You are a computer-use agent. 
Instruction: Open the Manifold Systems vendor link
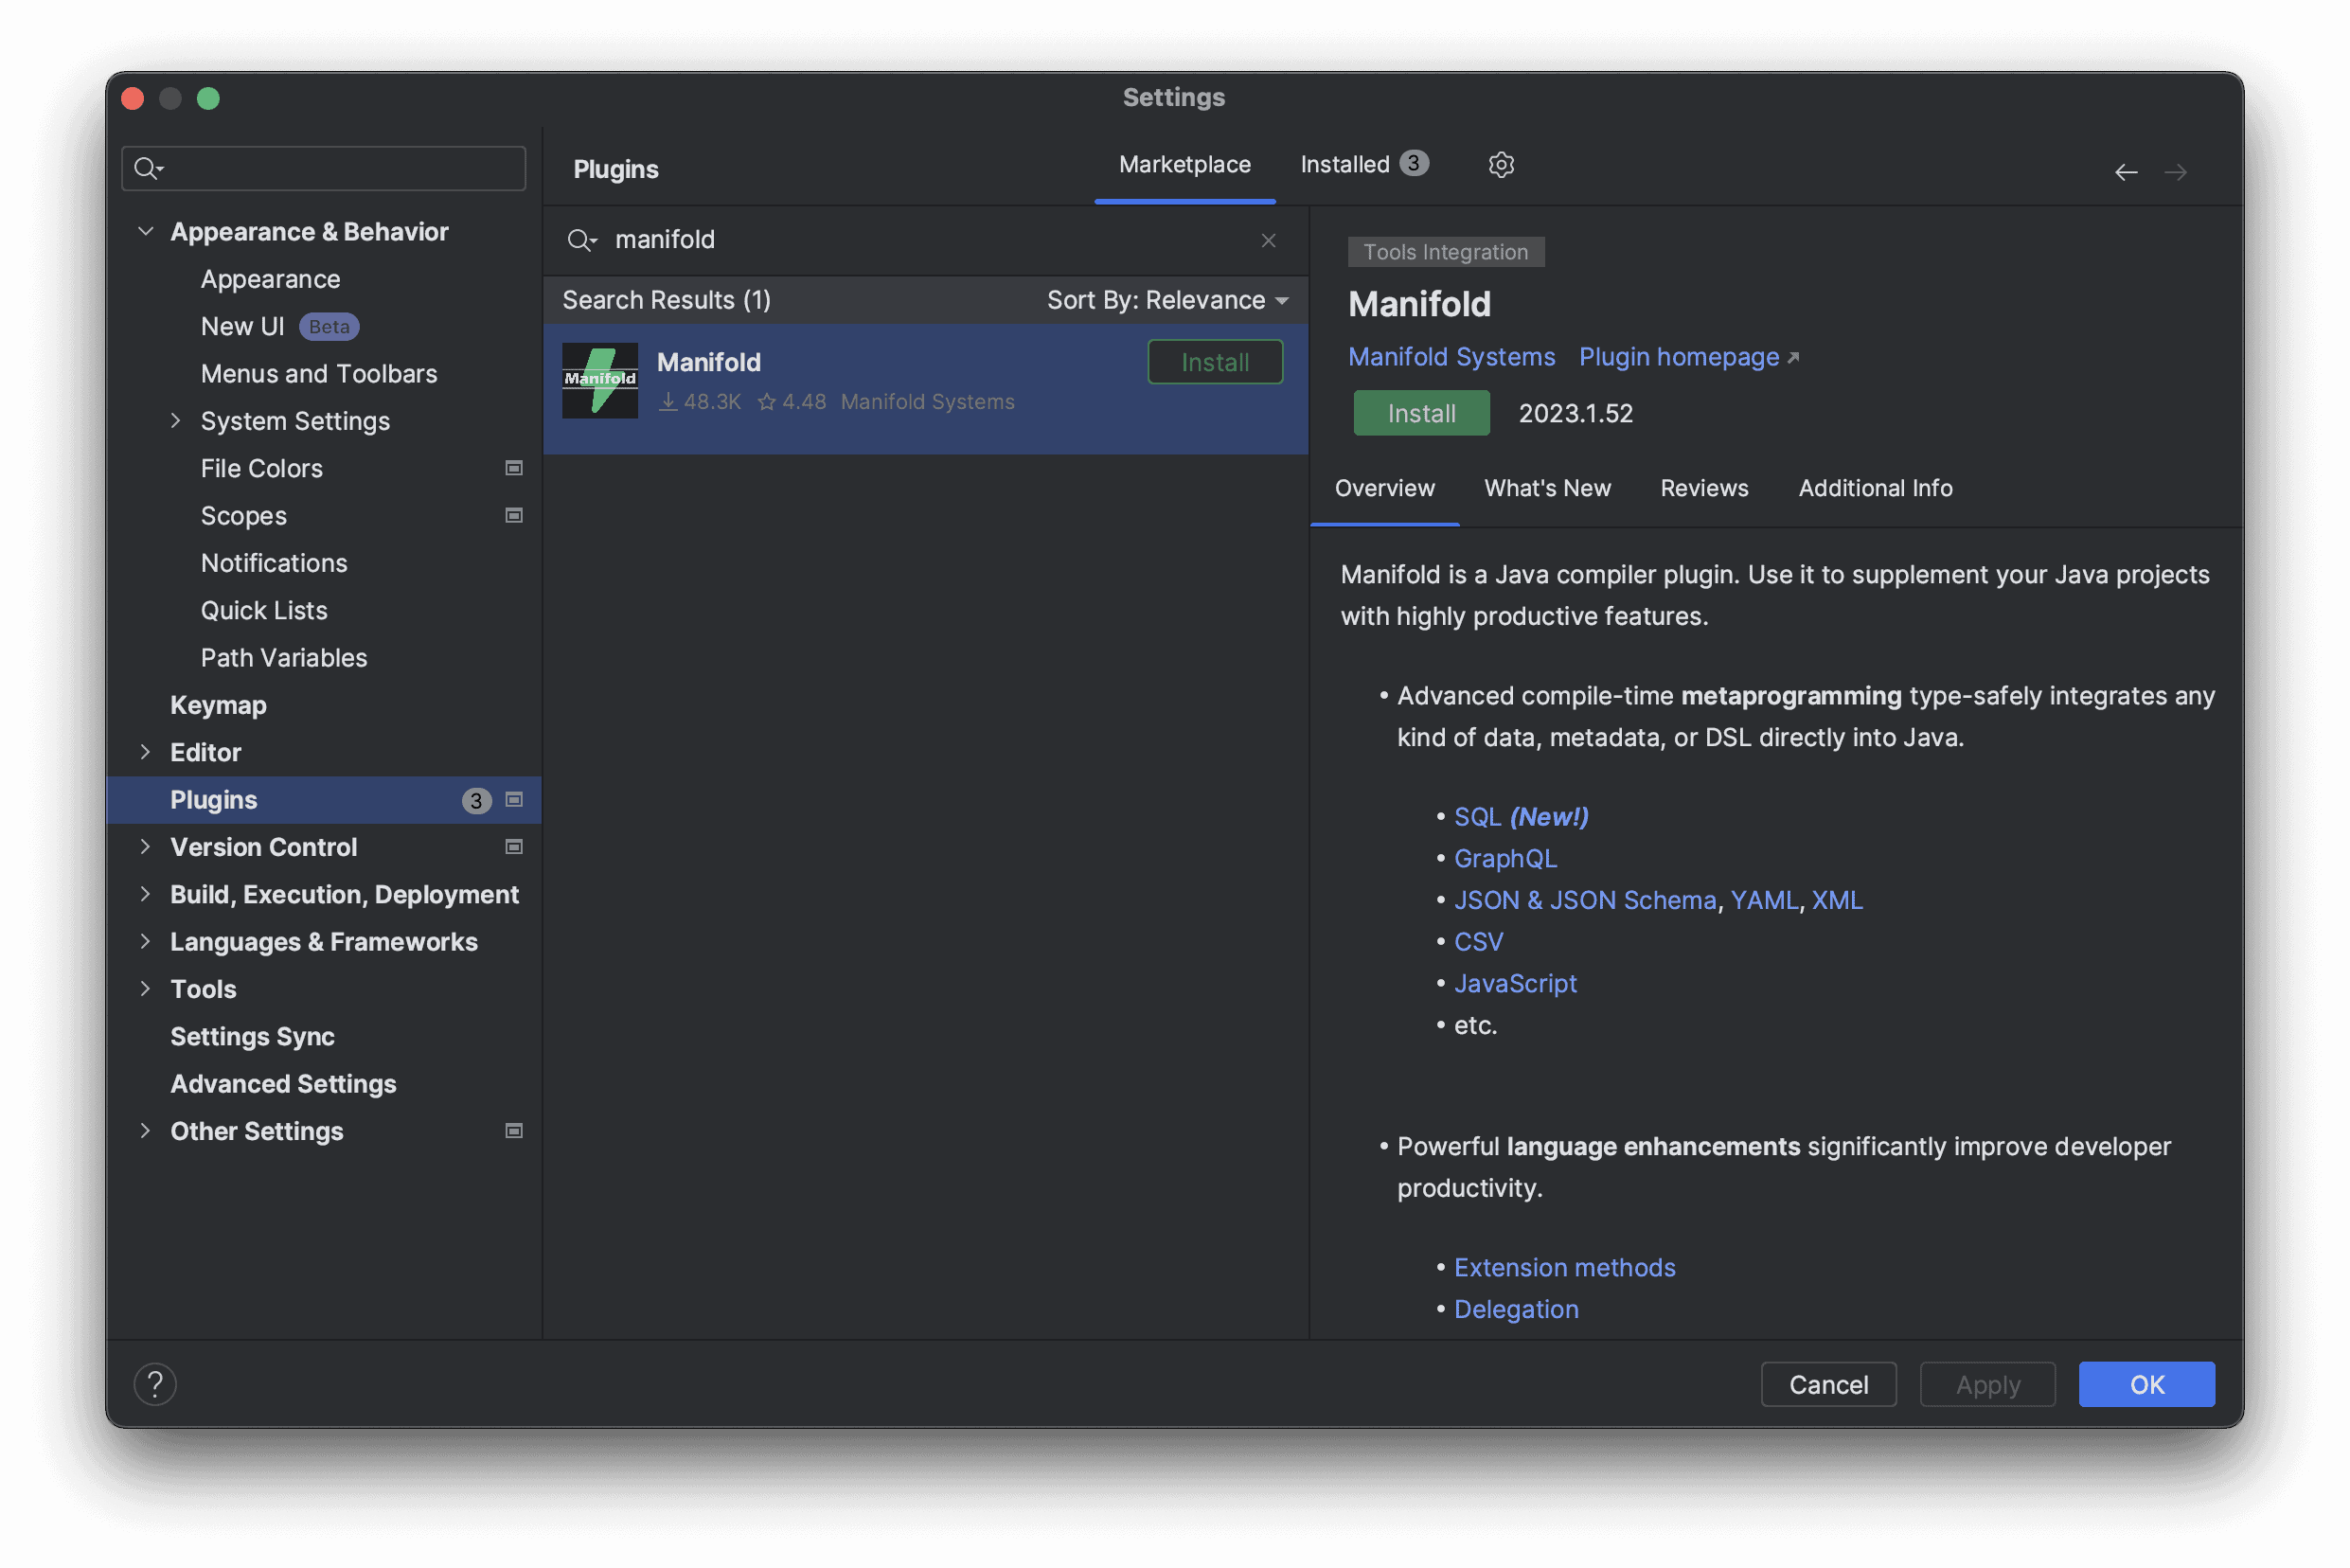1451,357
